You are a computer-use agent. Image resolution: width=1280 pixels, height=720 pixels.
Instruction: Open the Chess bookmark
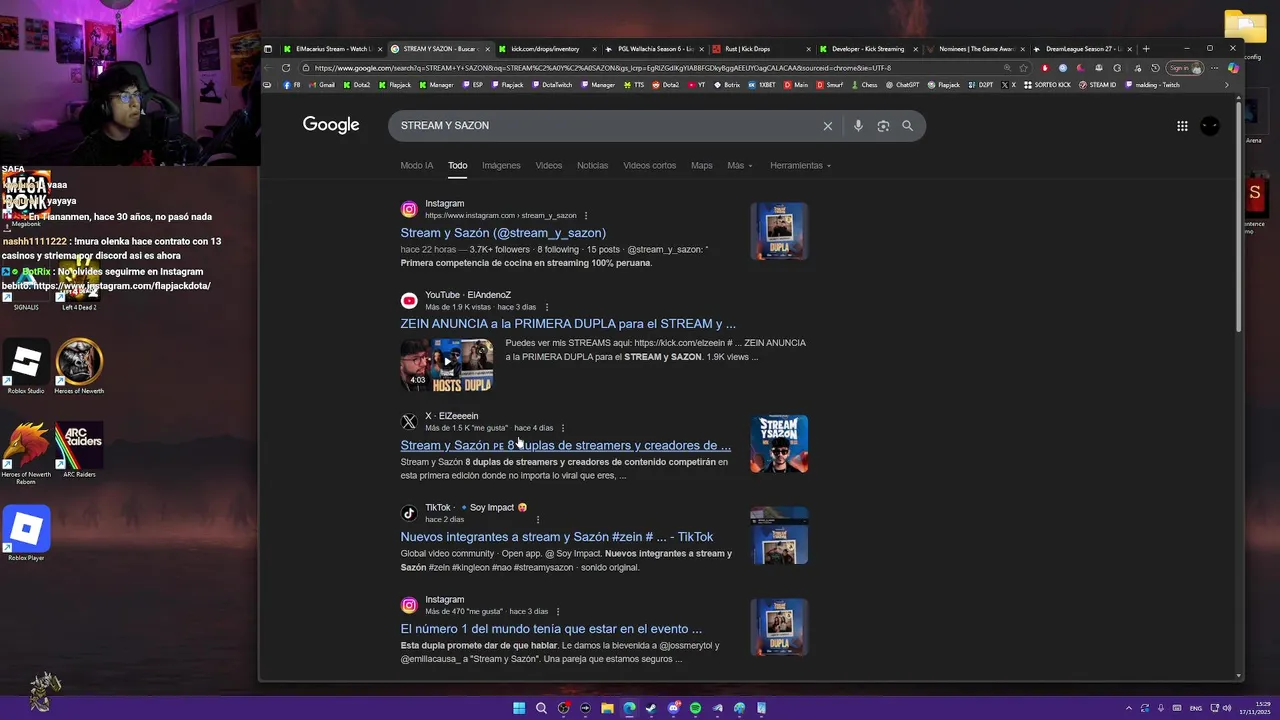pyautogui.click(x=864, y=85)
